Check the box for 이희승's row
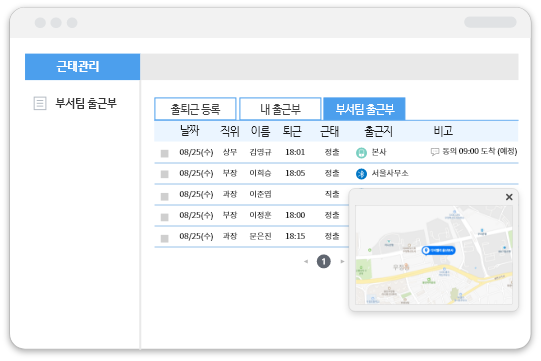 point(165,174)
